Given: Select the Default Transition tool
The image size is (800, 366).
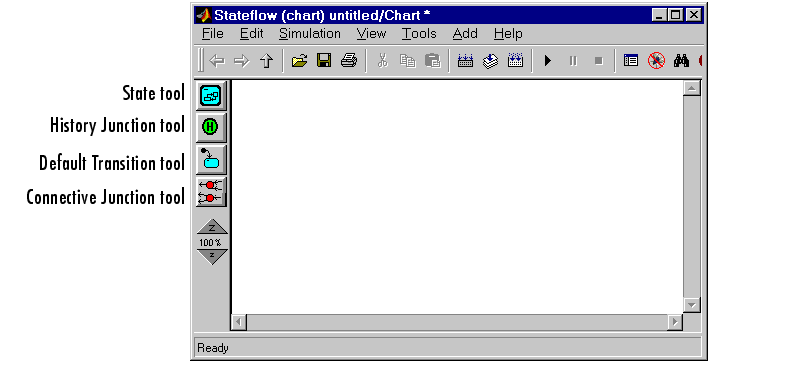Looking at the screenshot, I should [210, 159].
